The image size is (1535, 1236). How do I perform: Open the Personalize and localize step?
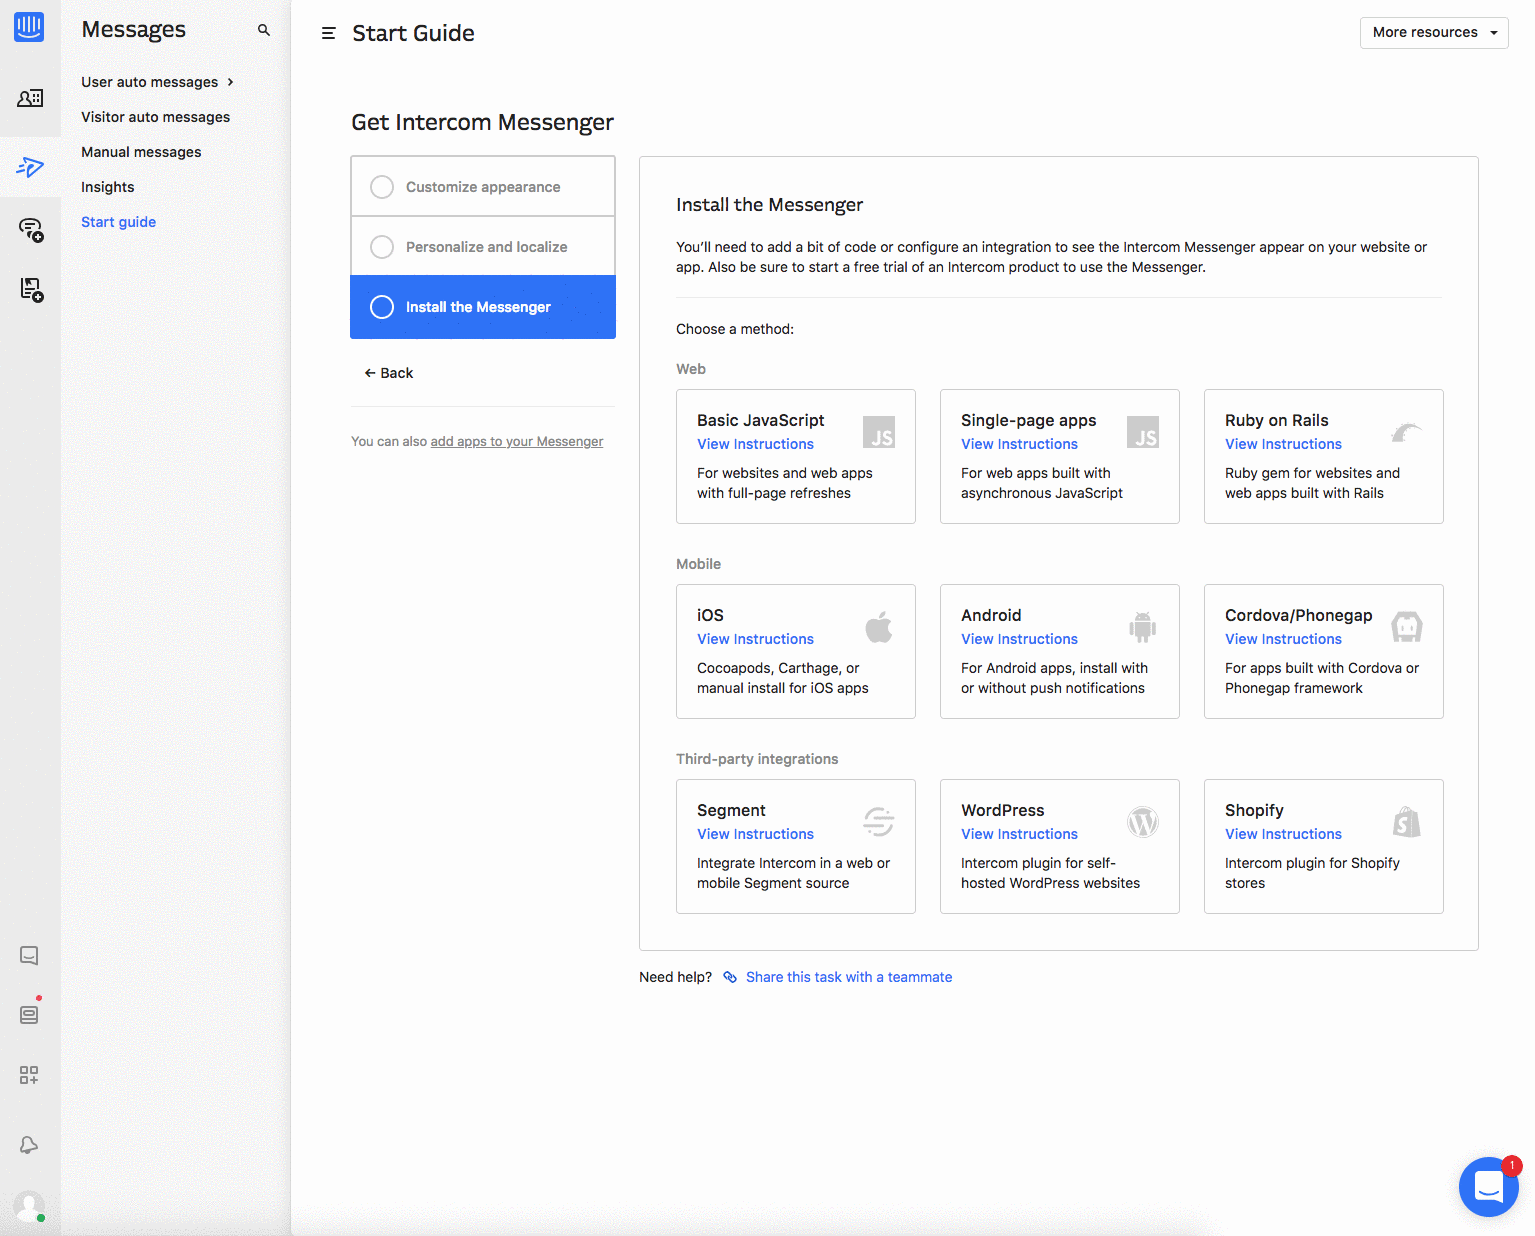pyautogui.click(x=483, y=247)
